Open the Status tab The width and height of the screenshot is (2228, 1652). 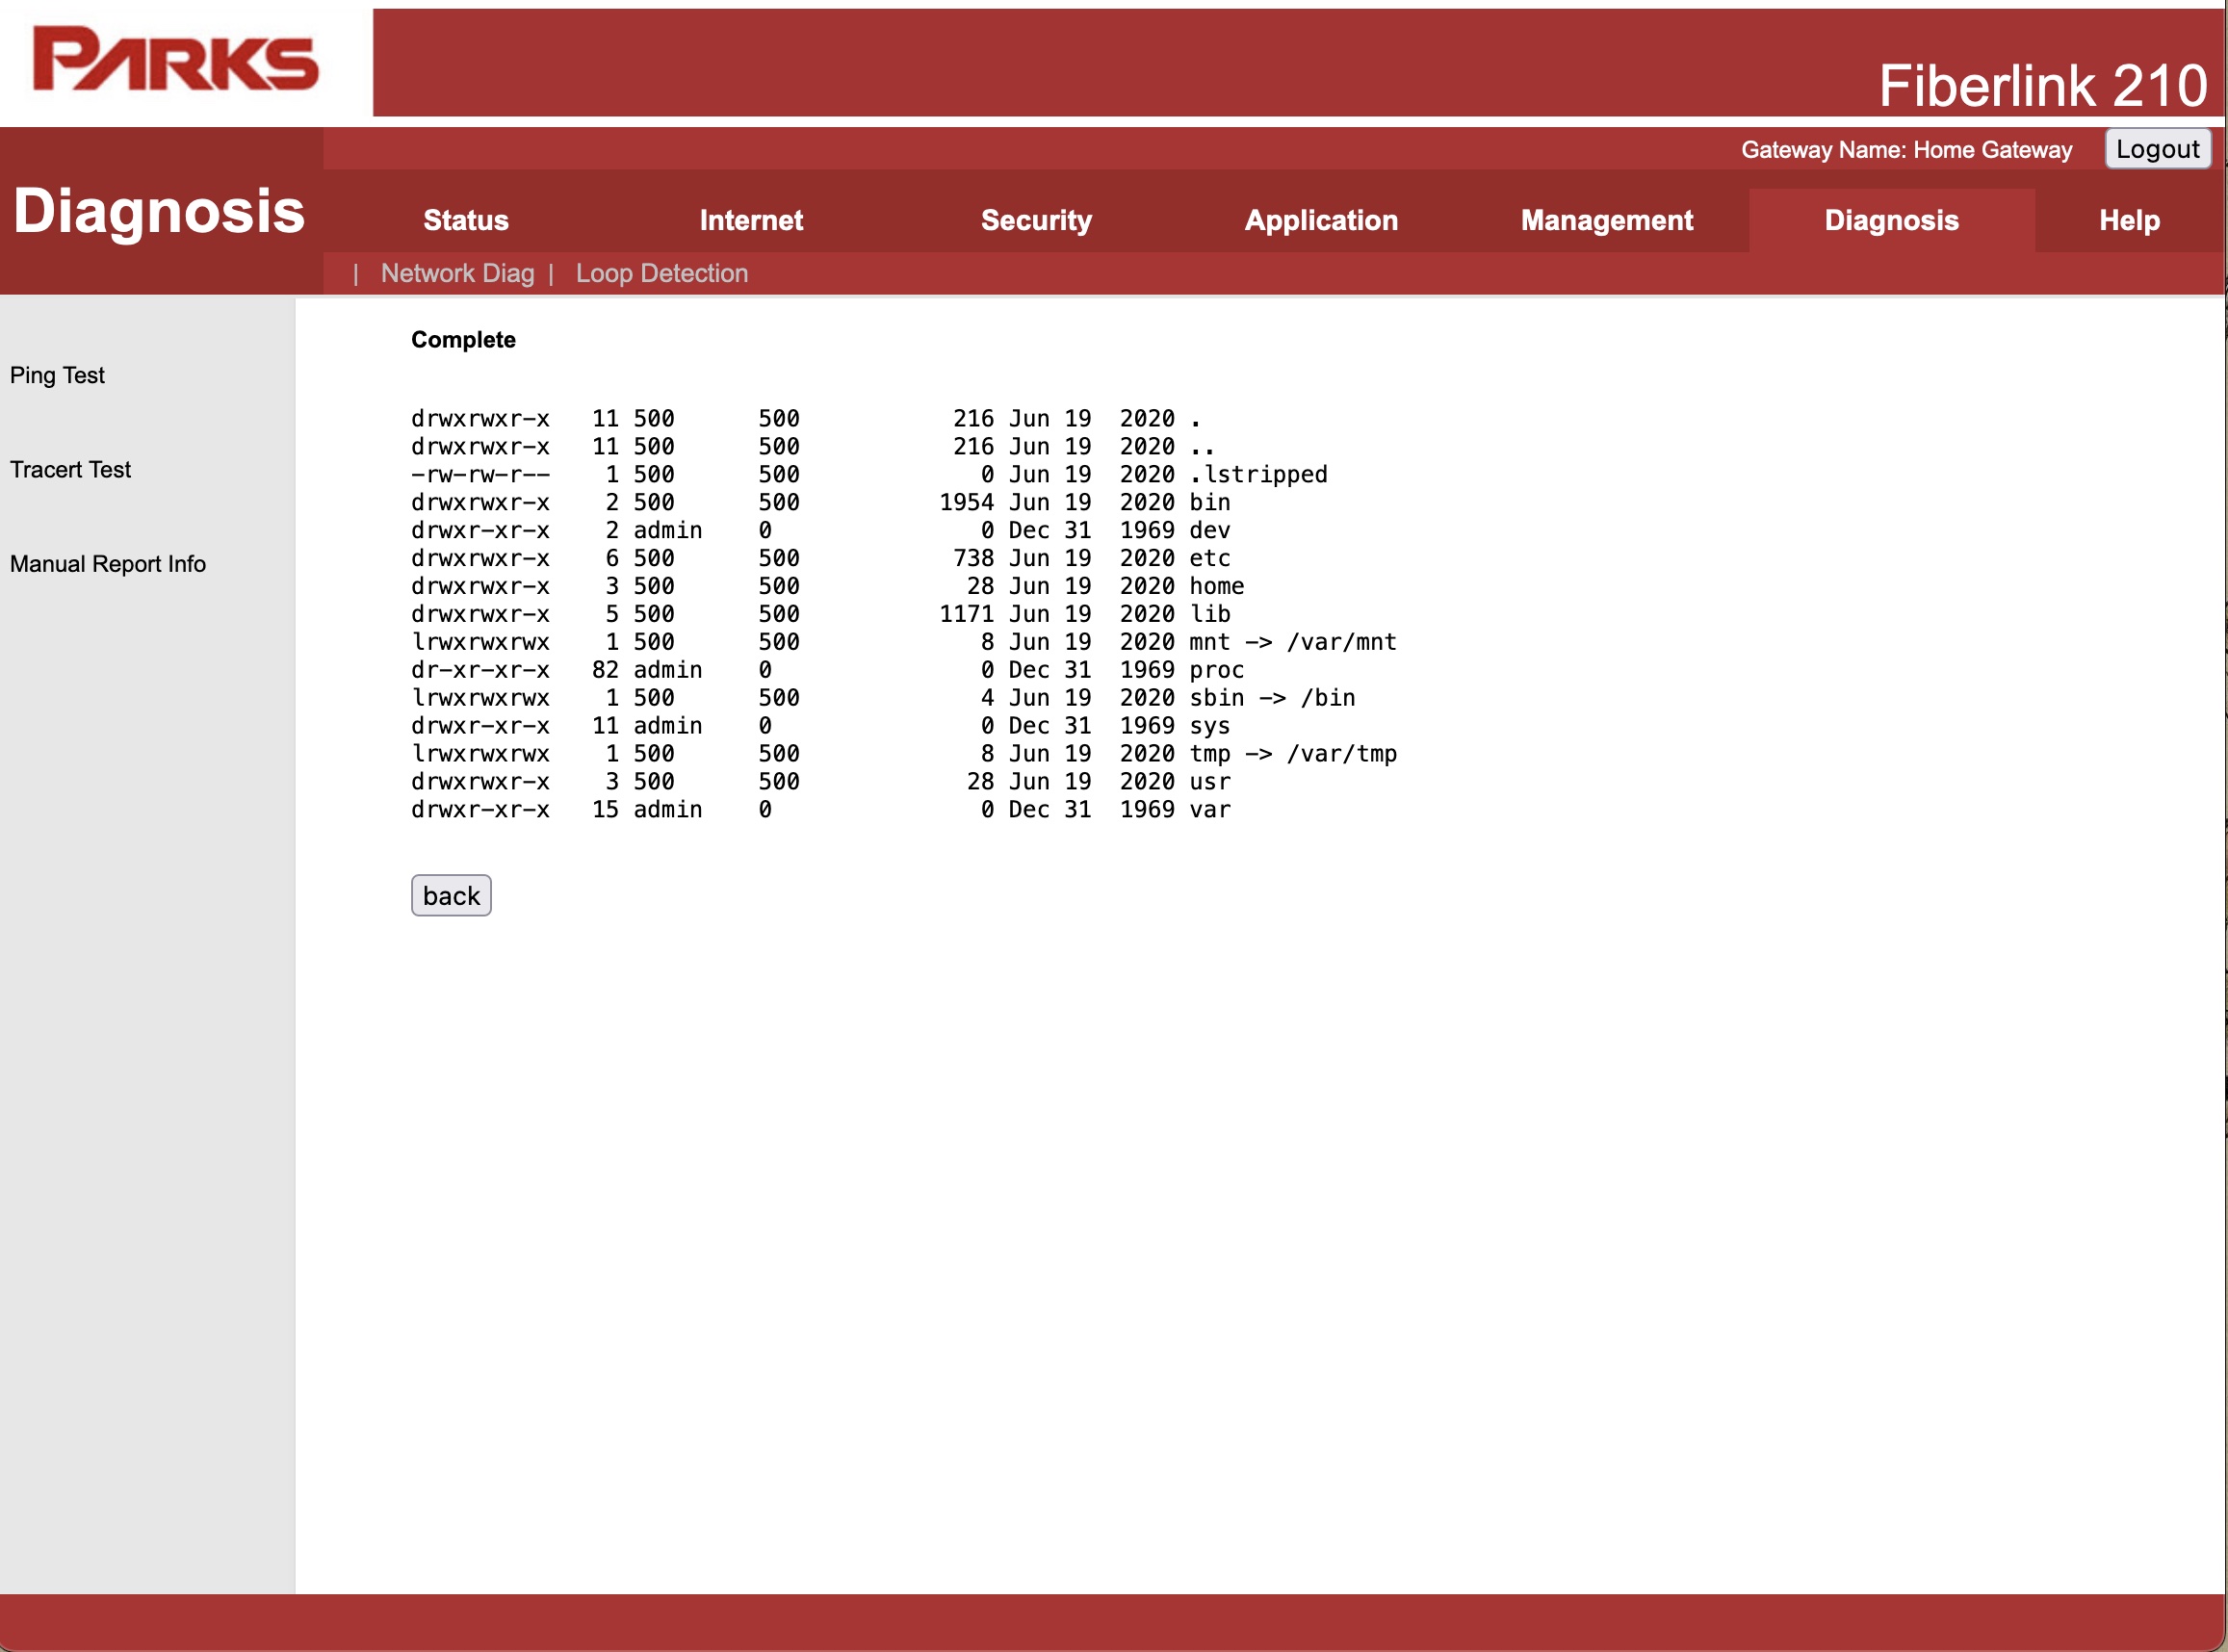pos(466,220)
